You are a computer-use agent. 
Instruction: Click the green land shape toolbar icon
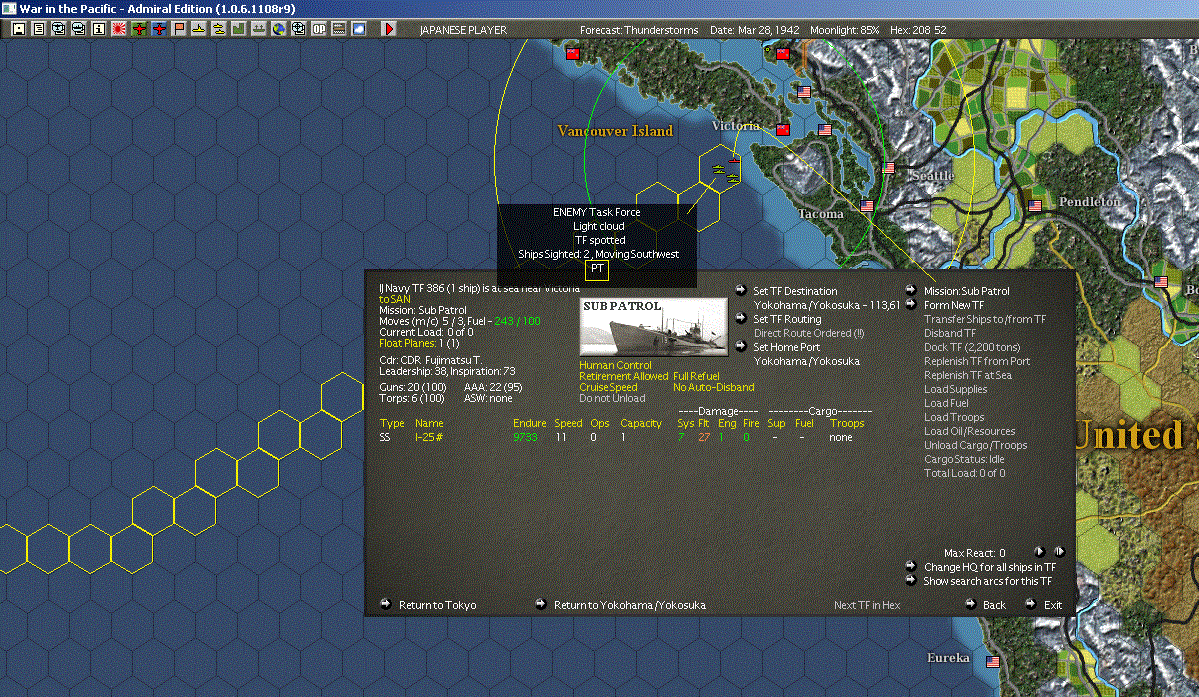[x=239, y=29]
